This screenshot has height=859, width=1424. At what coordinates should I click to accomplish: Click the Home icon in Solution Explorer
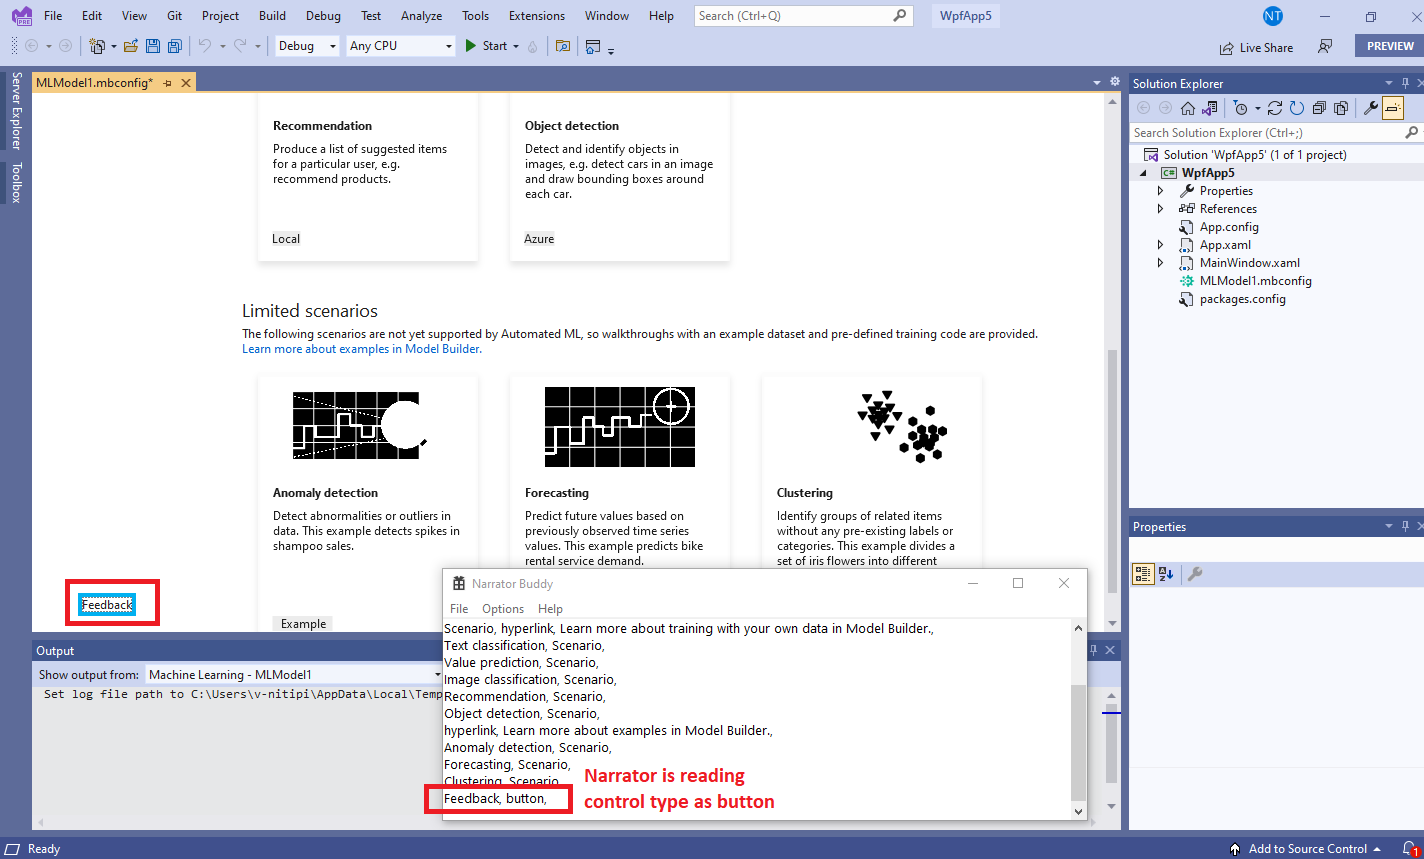[1188, 107]
